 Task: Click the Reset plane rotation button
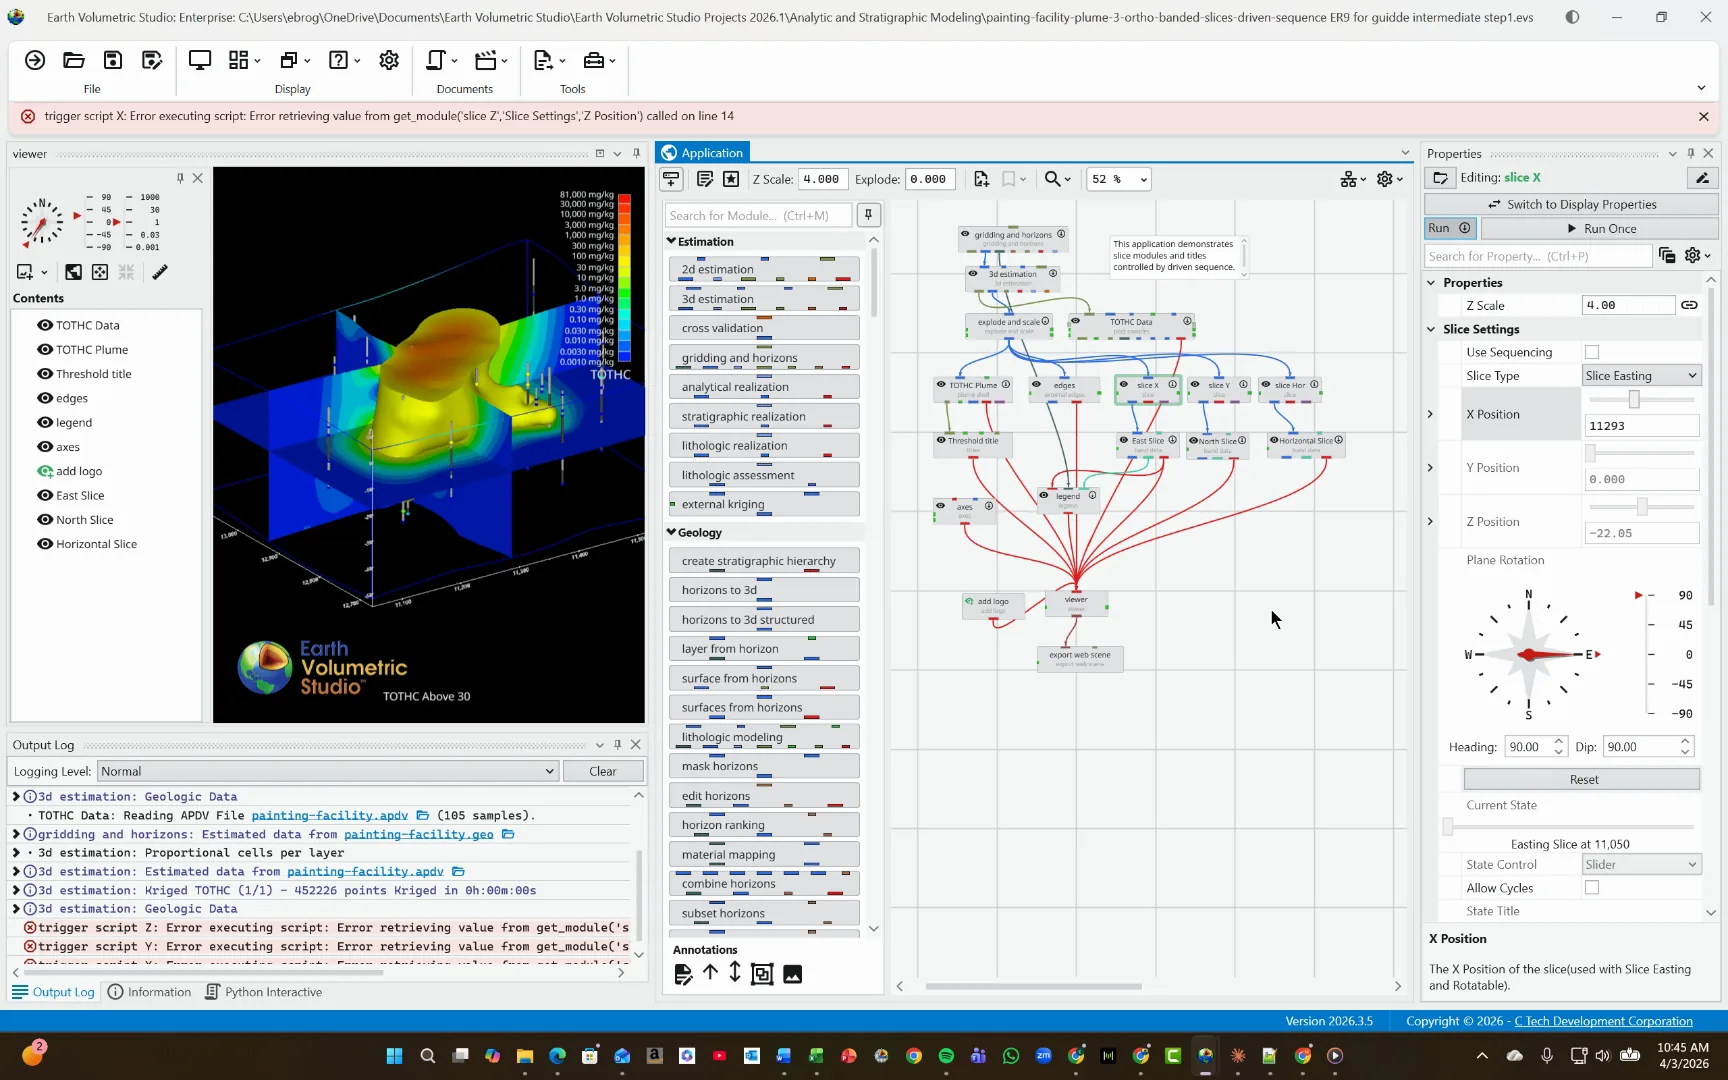1583,779
